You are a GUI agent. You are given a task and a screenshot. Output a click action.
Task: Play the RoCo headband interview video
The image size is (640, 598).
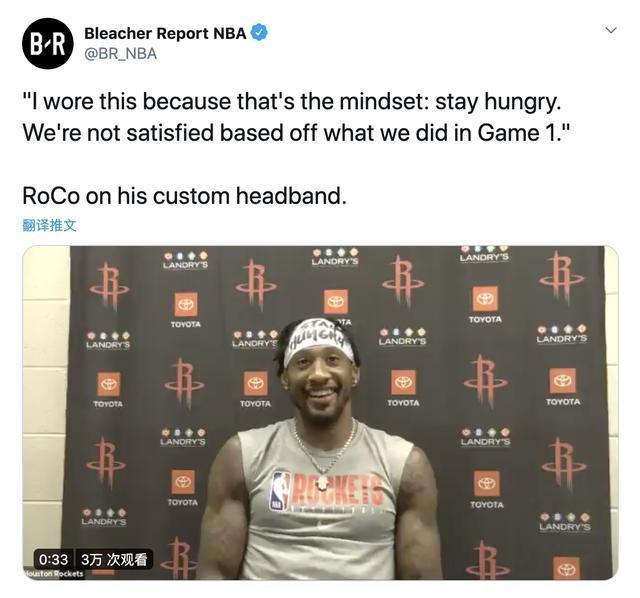pos(320,412)
